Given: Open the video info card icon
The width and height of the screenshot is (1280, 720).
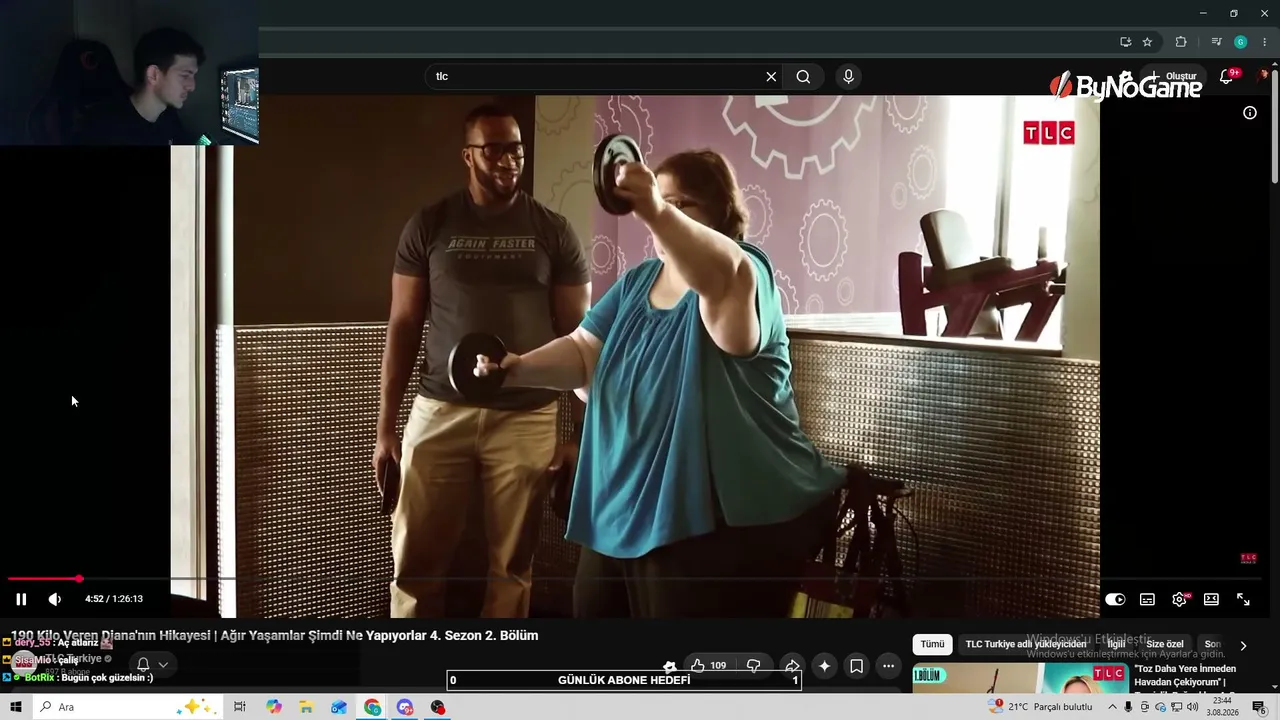Looking at the screenshot, I should click(1249, 113).
